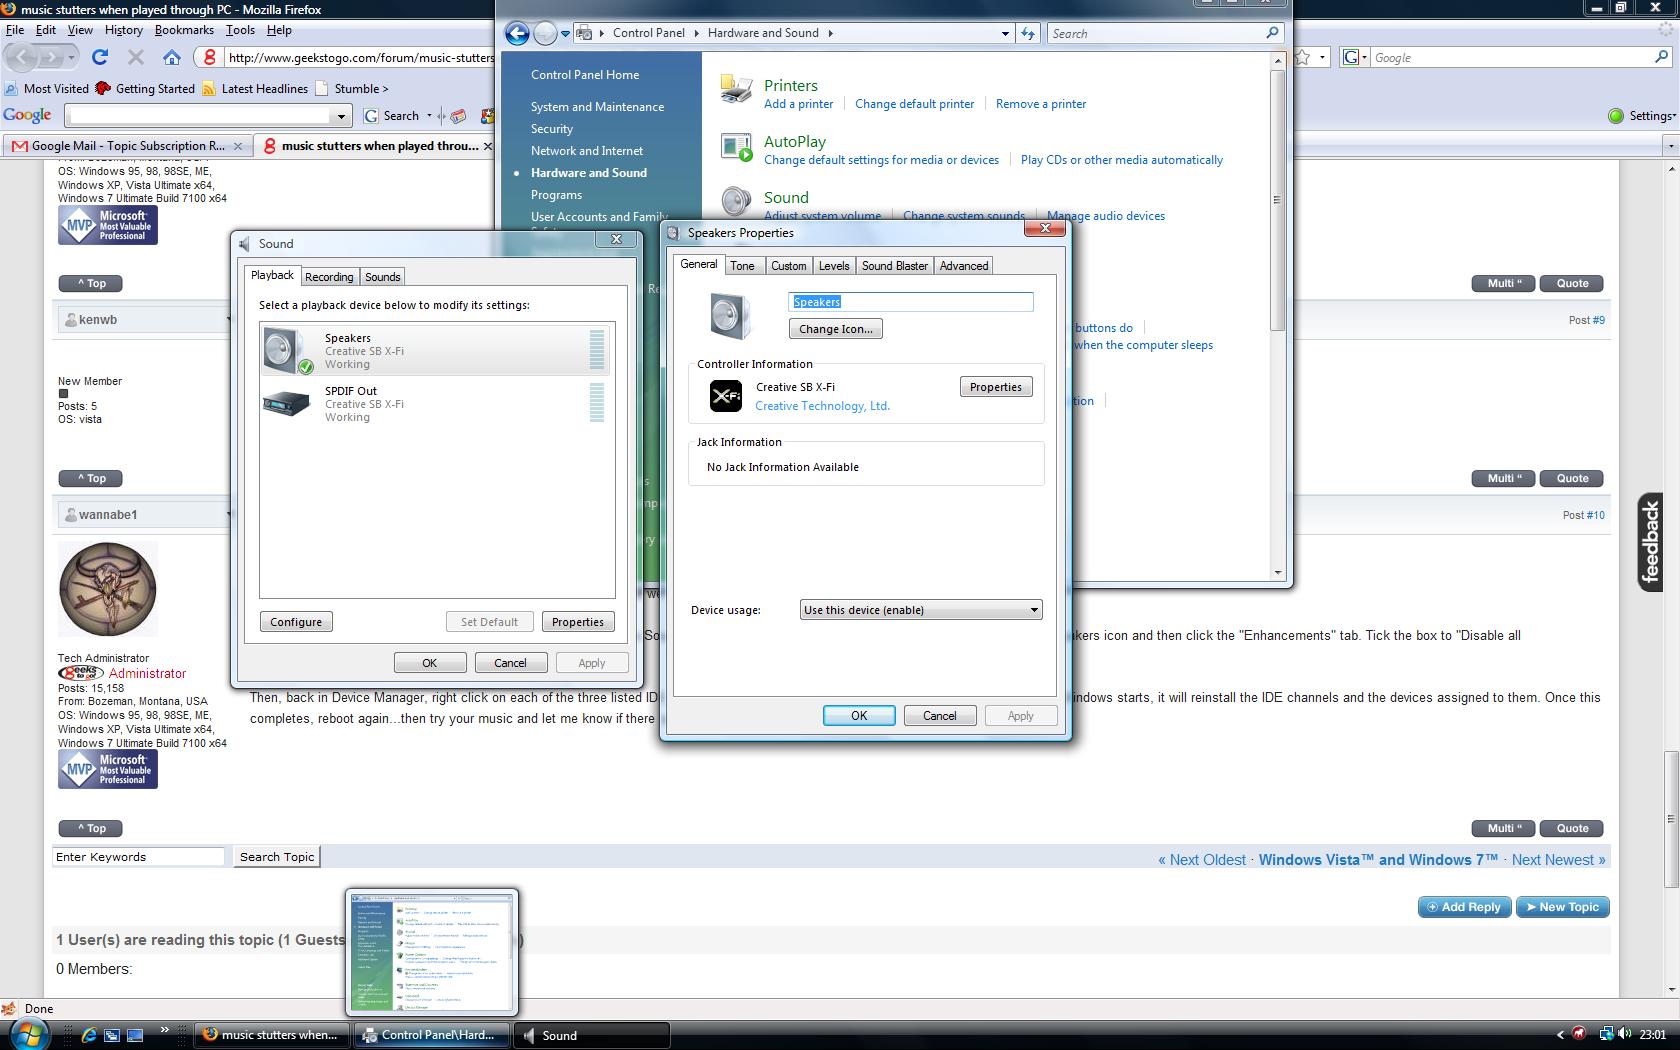Open the Tone tab in Speakers Properties

coord(742,266)
